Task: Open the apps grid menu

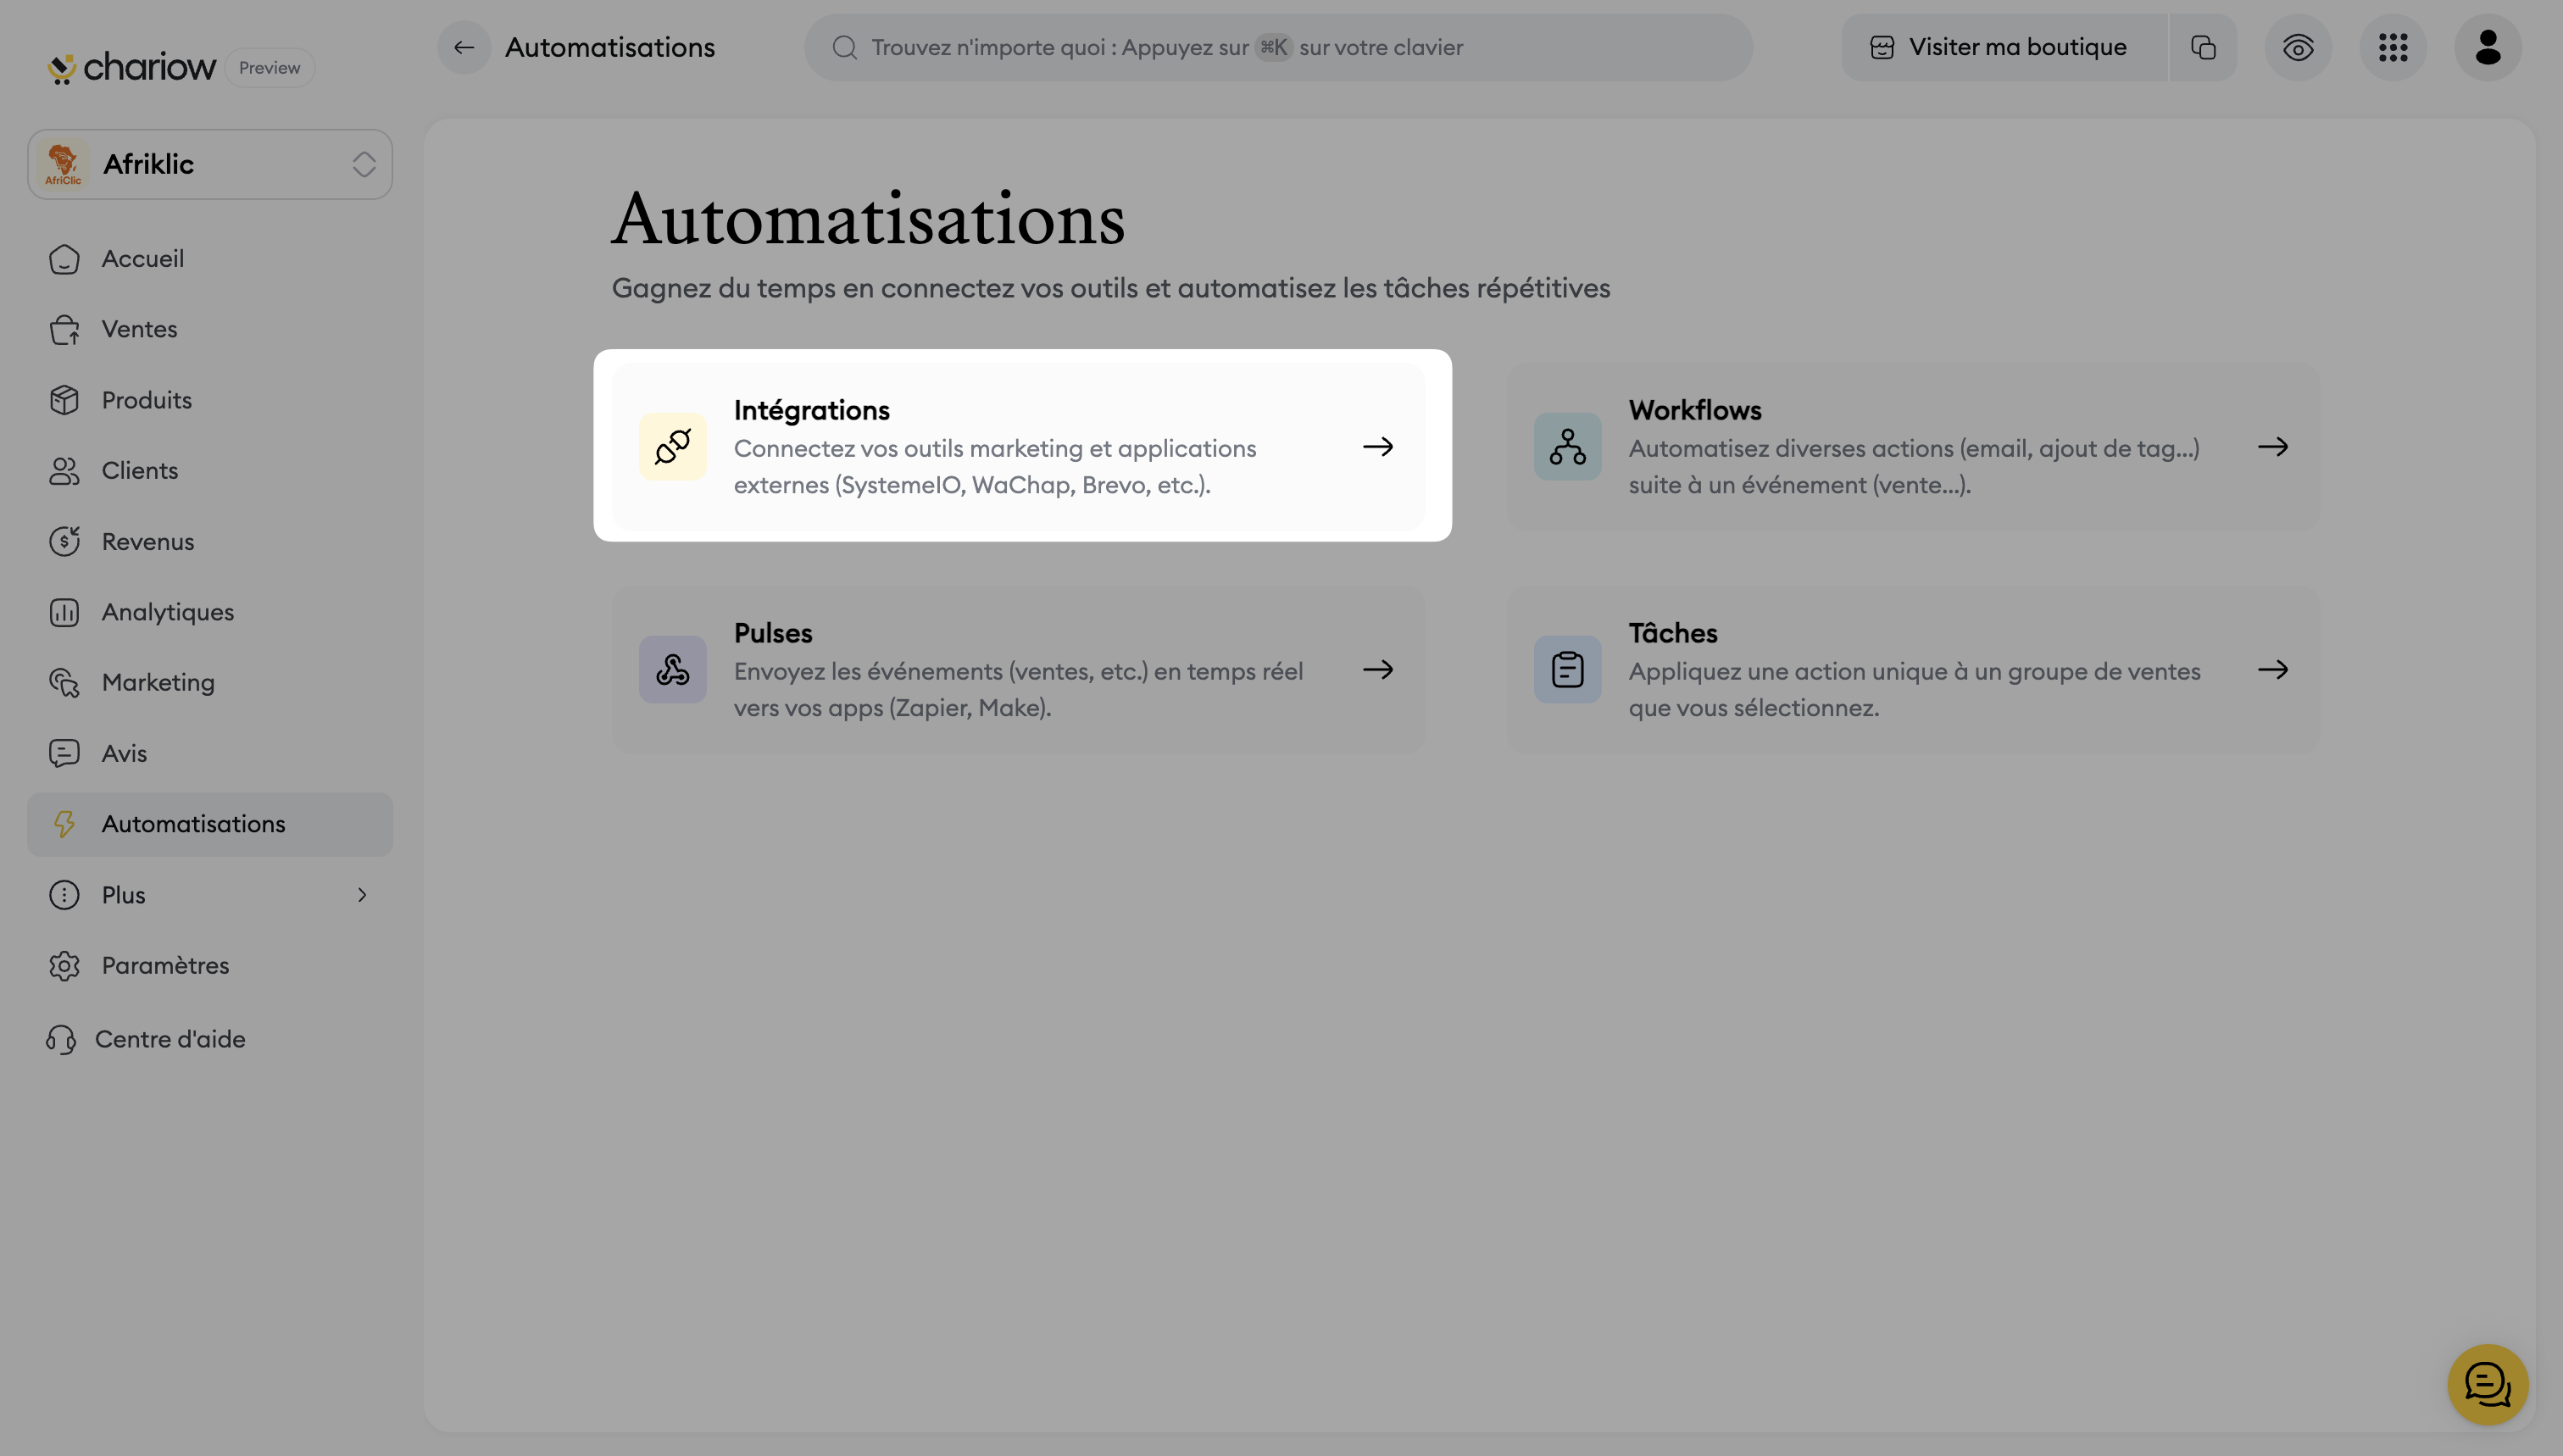Action: (2393, 47)
